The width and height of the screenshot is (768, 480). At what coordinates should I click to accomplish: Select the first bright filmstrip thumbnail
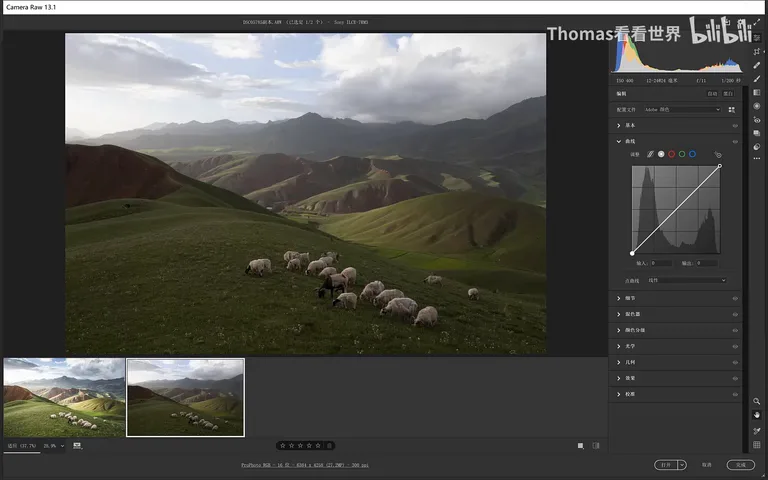(x=64, y=397)
